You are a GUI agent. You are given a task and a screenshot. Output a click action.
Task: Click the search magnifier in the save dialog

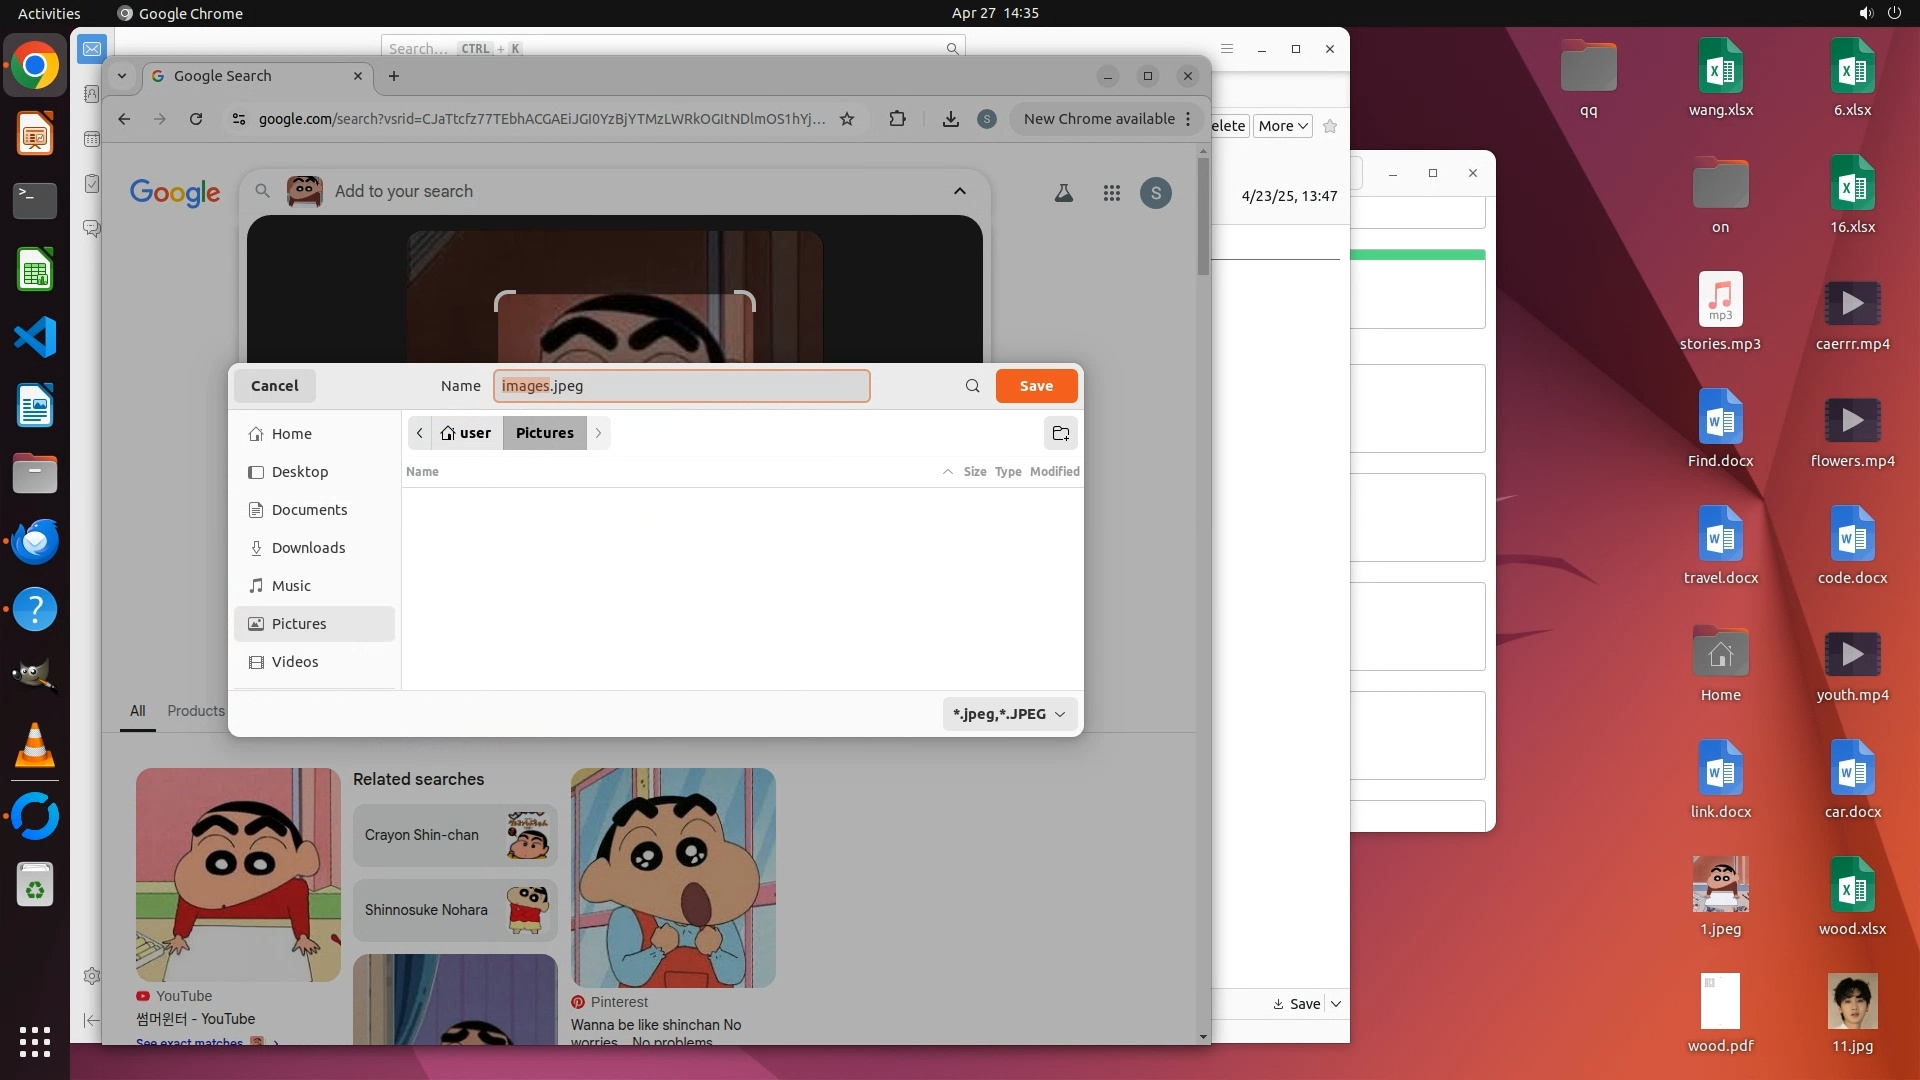click(972, 386)
